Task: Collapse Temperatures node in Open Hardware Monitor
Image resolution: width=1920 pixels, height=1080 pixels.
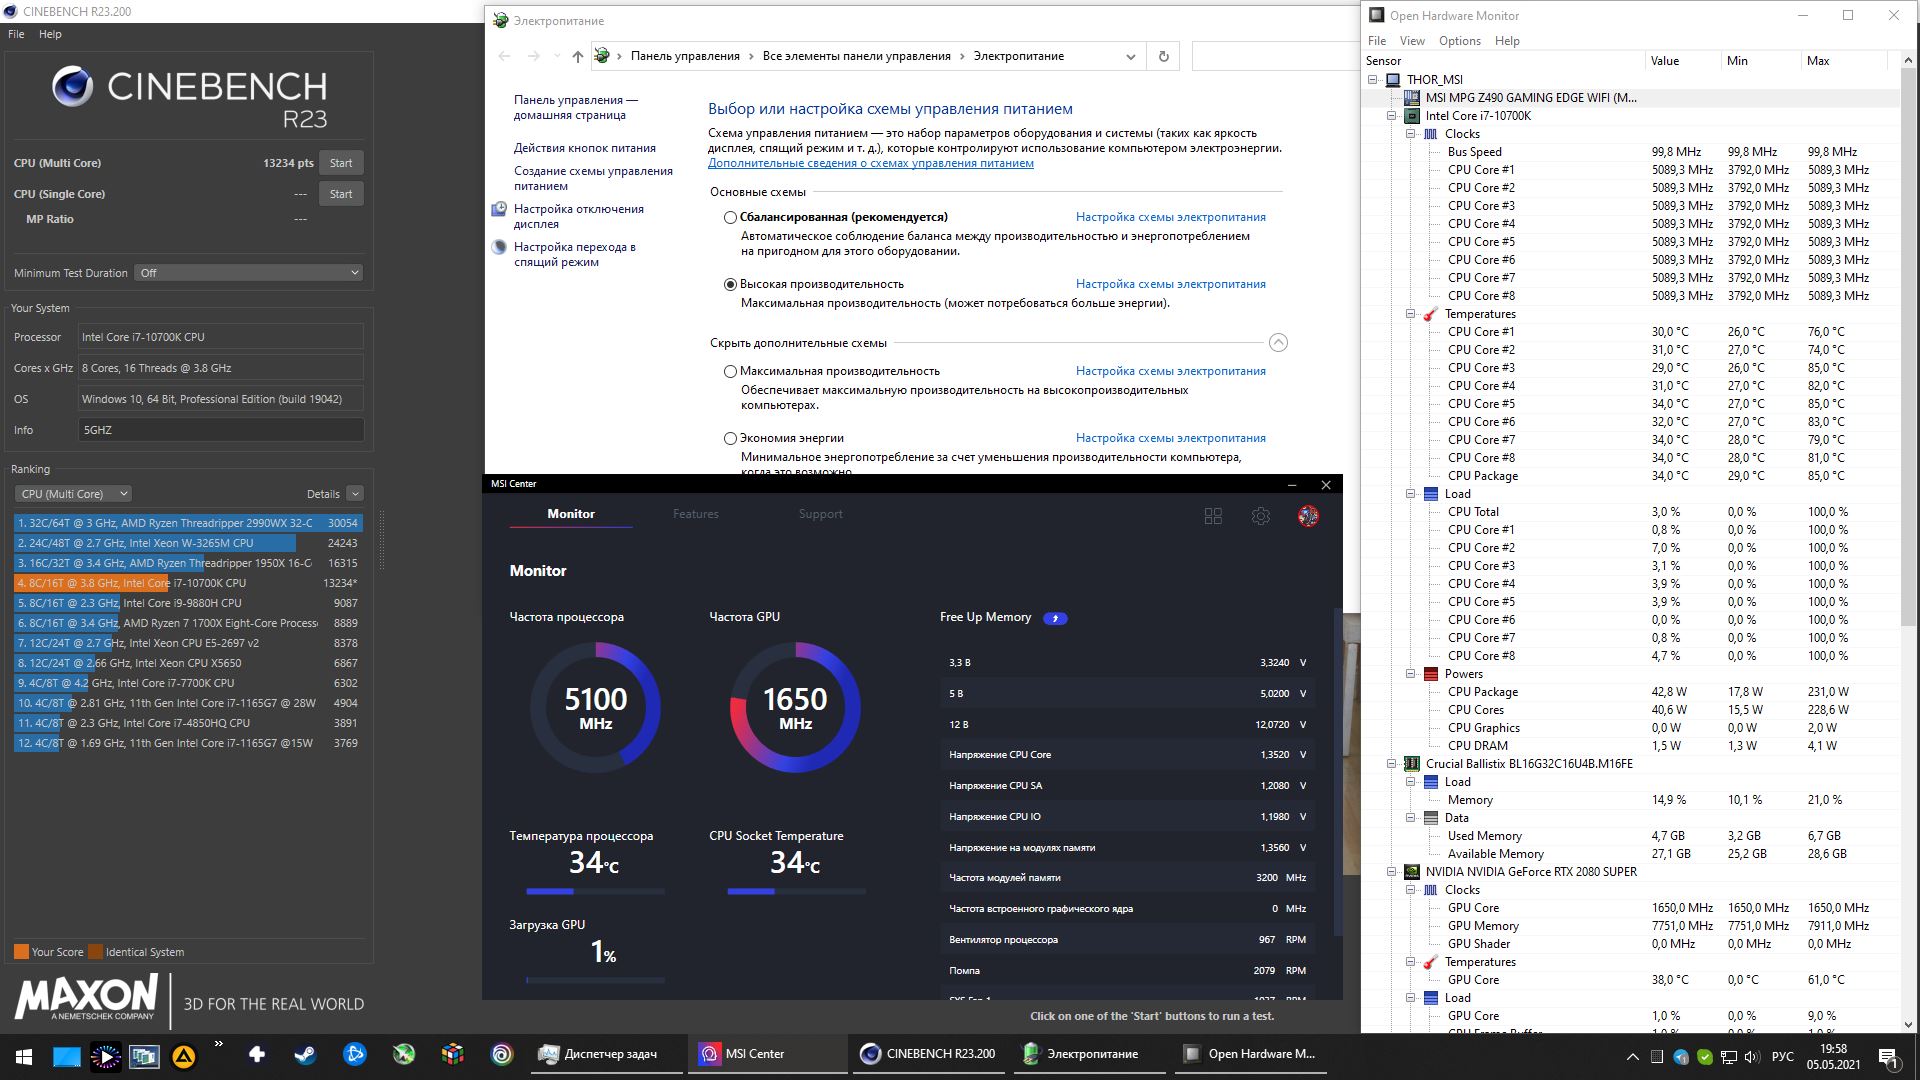Action: pos(1411,314)
